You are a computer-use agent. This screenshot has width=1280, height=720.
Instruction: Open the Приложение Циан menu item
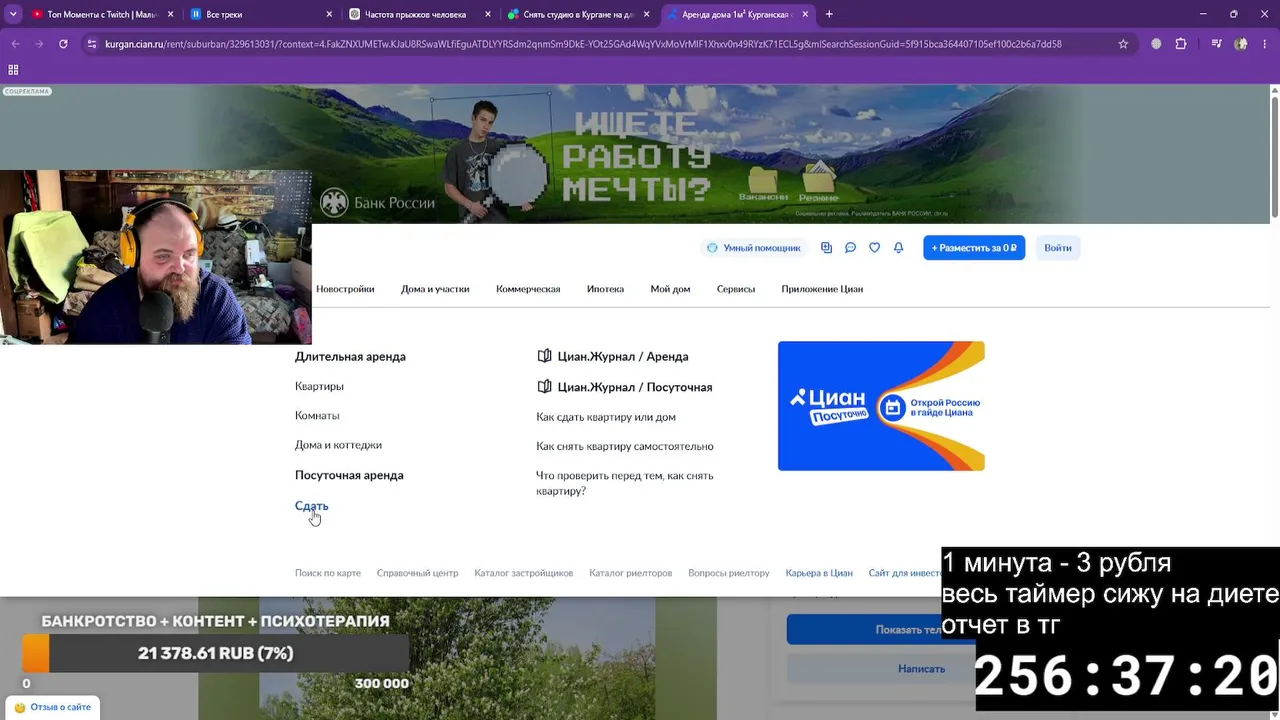point(822,289)
